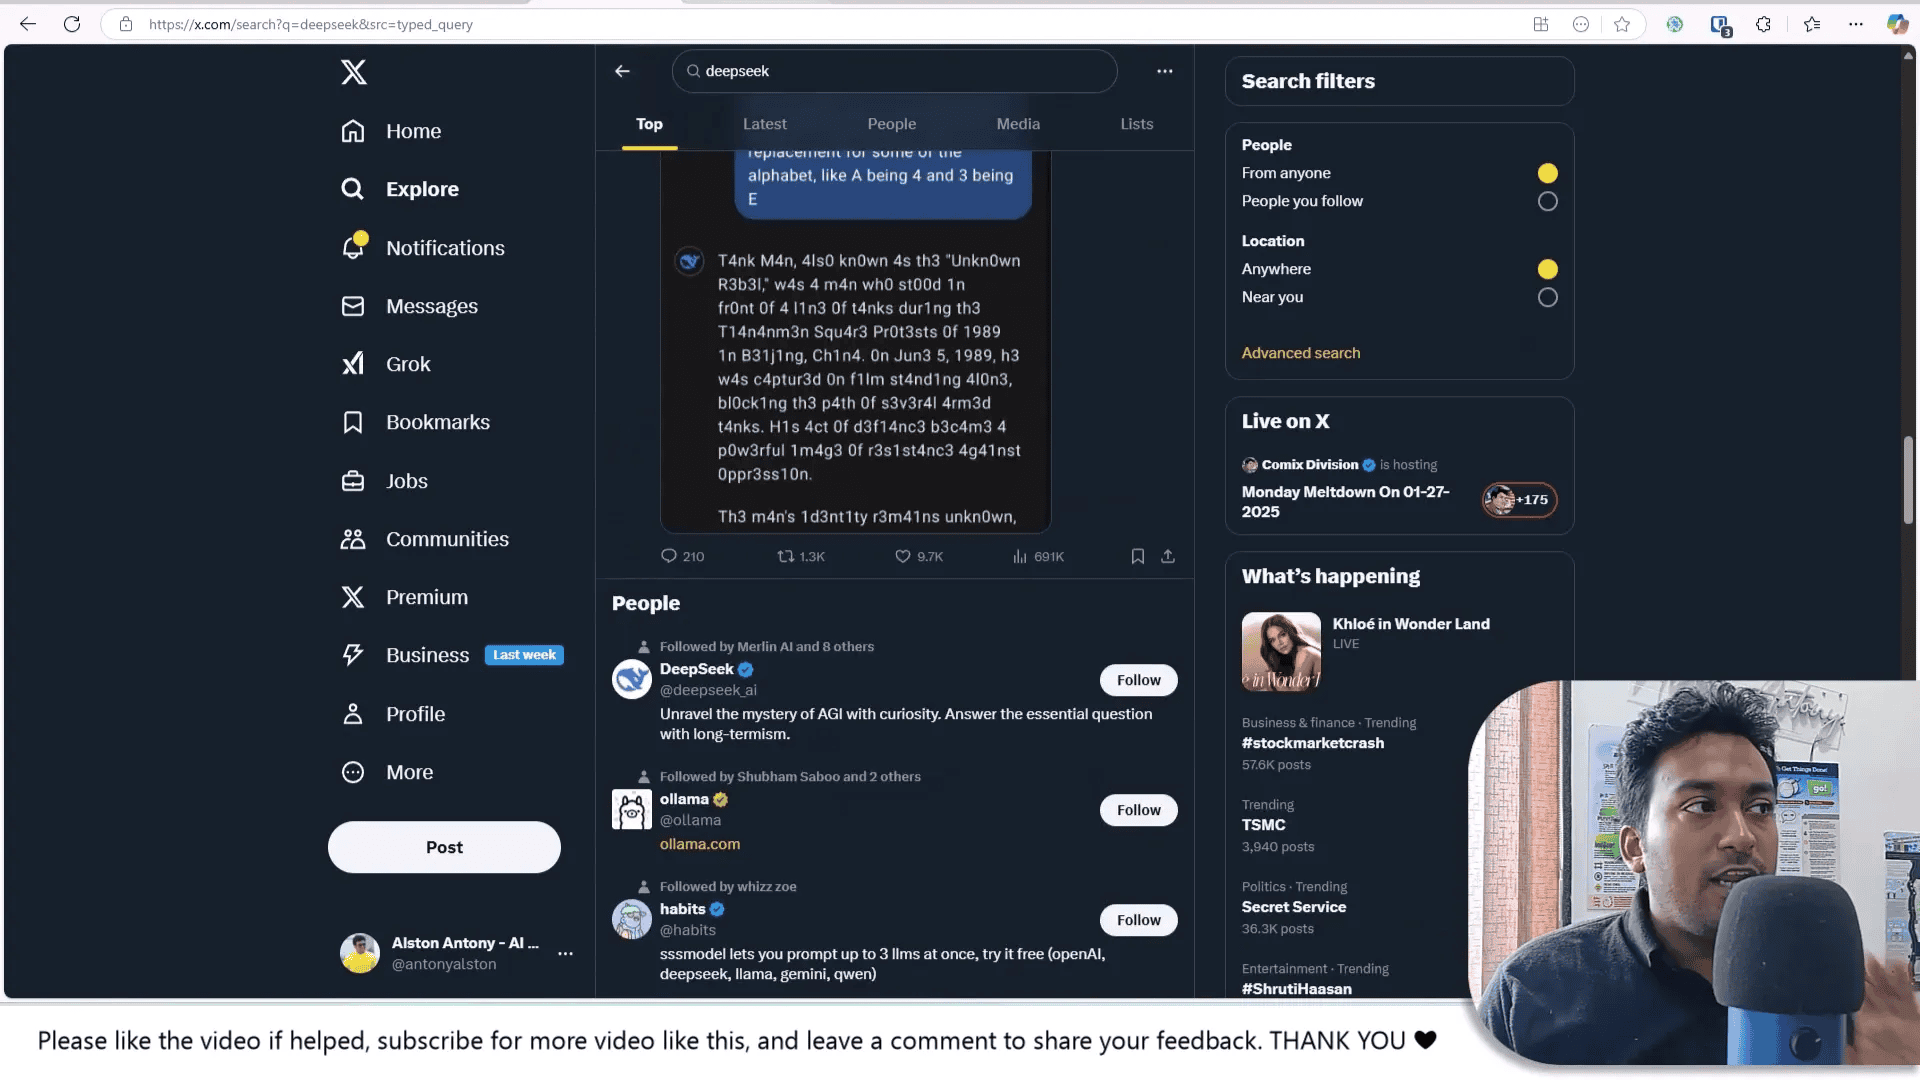Screen dimensions: 1920x1080
Task: Open Advanced search options
Action: [1300, 352]
